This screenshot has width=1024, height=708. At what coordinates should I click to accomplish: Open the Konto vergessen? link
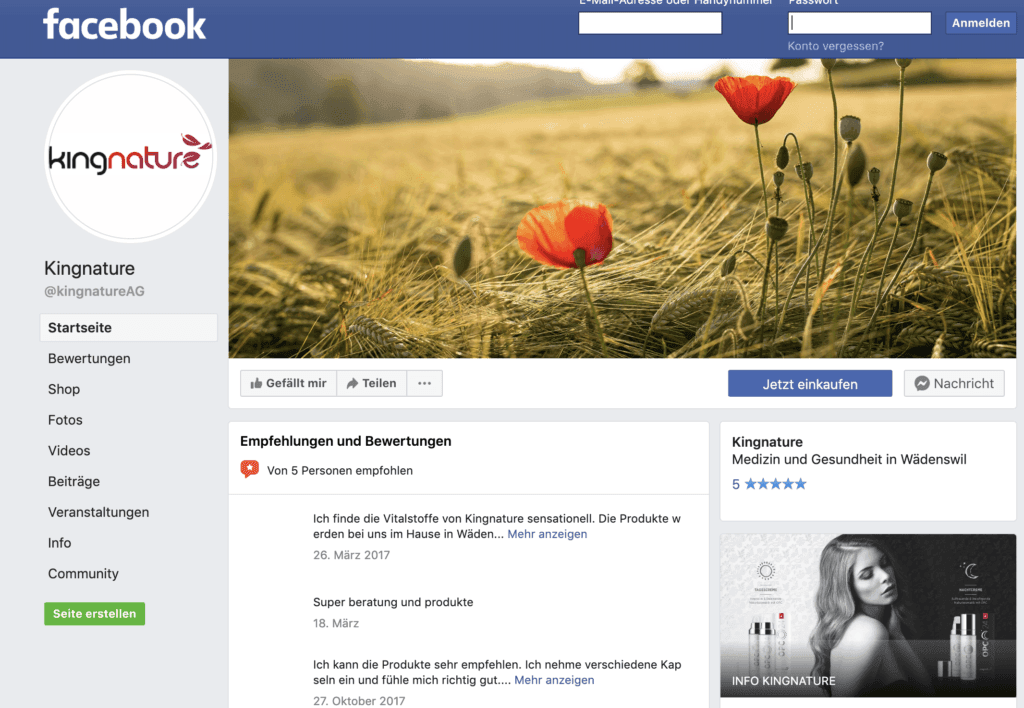point(835,46)
